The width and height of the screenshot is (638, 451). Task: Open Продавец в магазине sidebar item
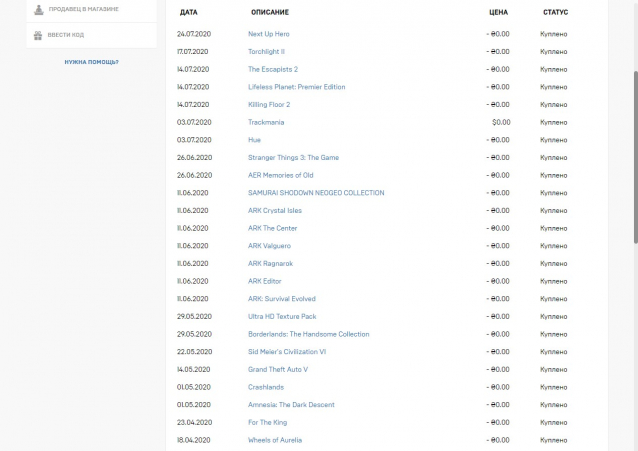coord(92,10)
